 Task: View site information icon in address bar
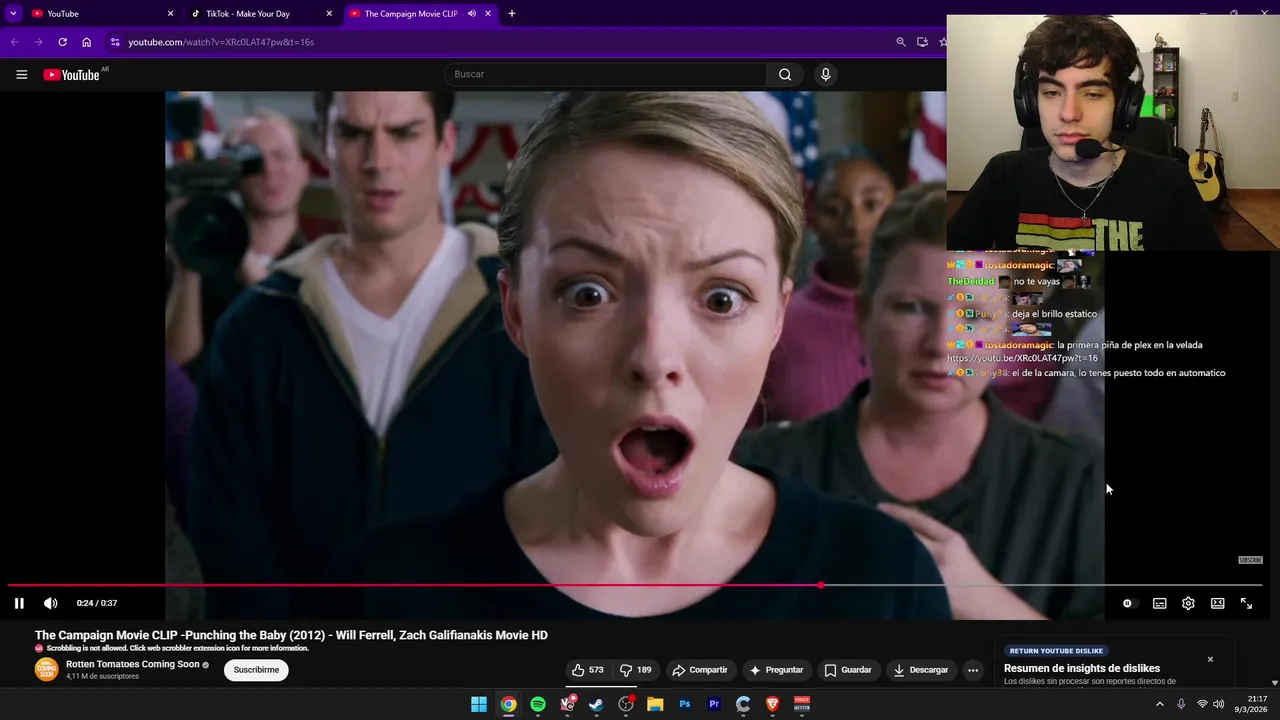coord(115,42)
